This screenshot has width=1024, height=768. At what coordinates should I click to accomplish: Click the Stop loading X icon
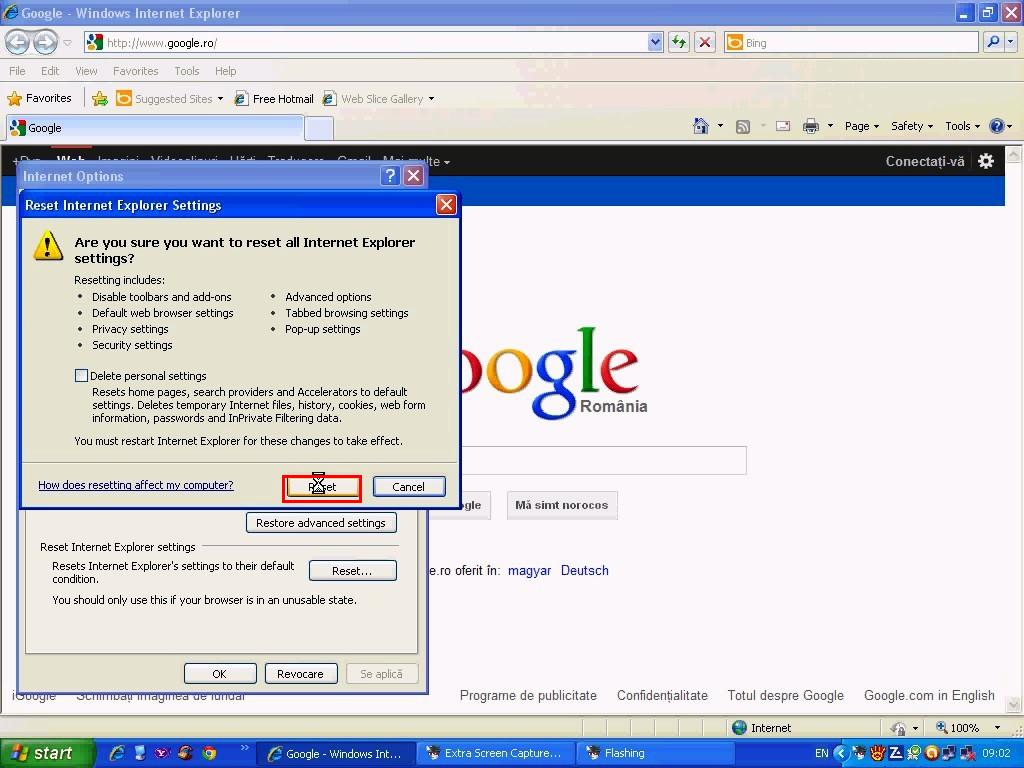pyautogui.click(x=705, y=42)
